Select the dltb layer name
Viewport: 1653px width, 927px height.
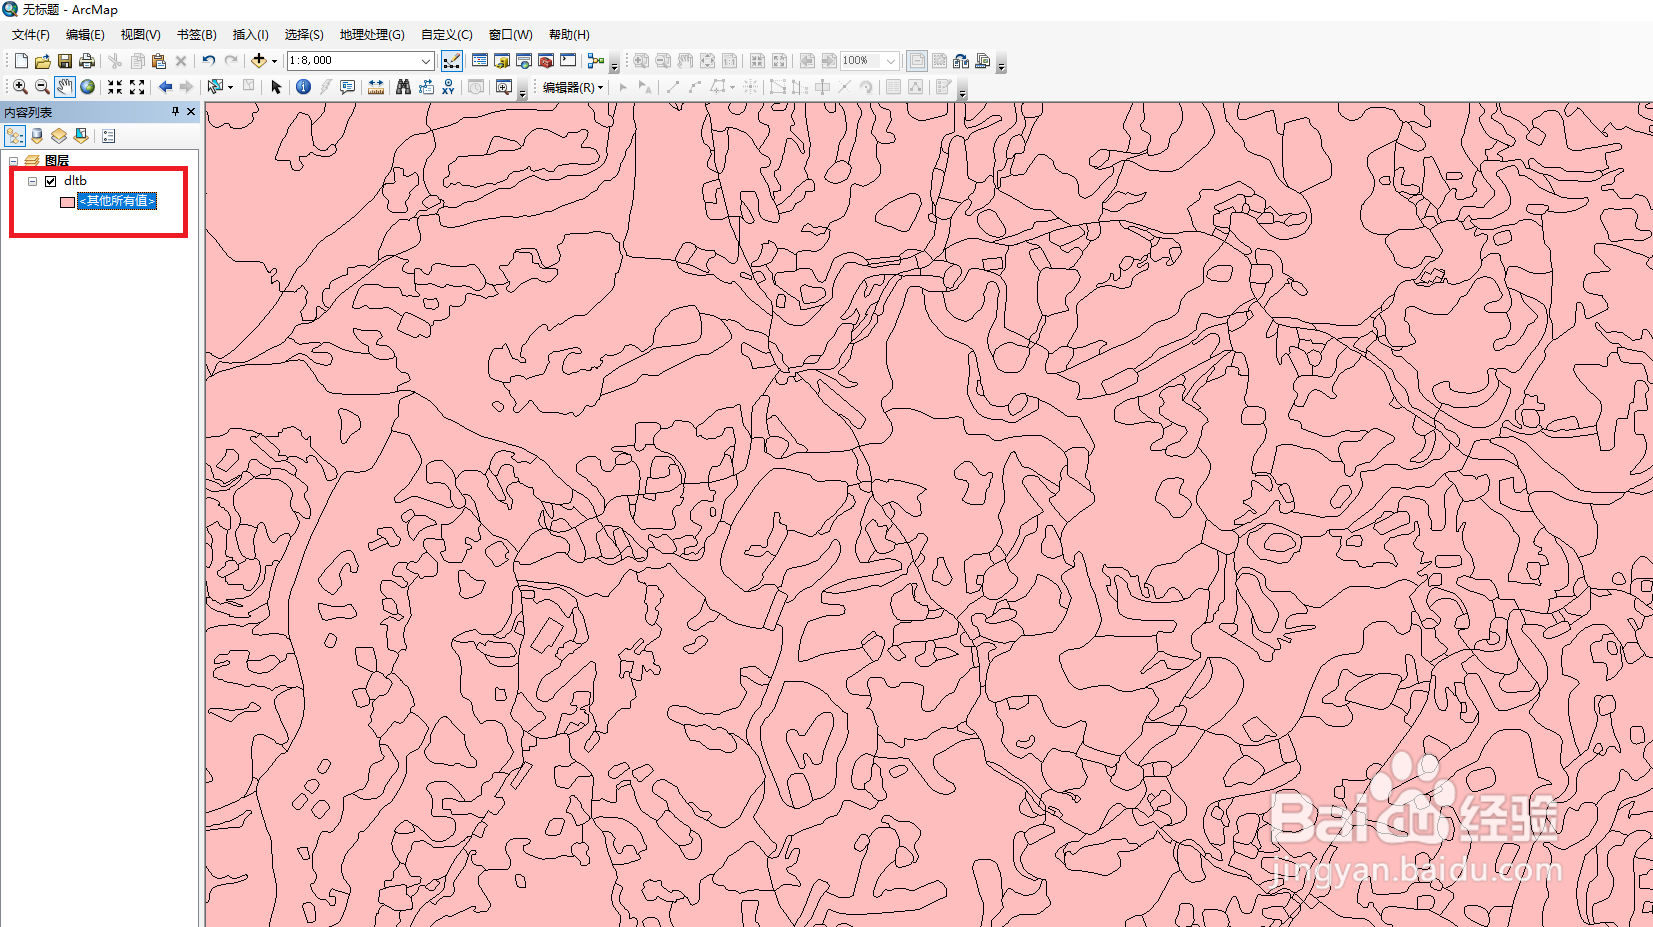pos(75,181)
